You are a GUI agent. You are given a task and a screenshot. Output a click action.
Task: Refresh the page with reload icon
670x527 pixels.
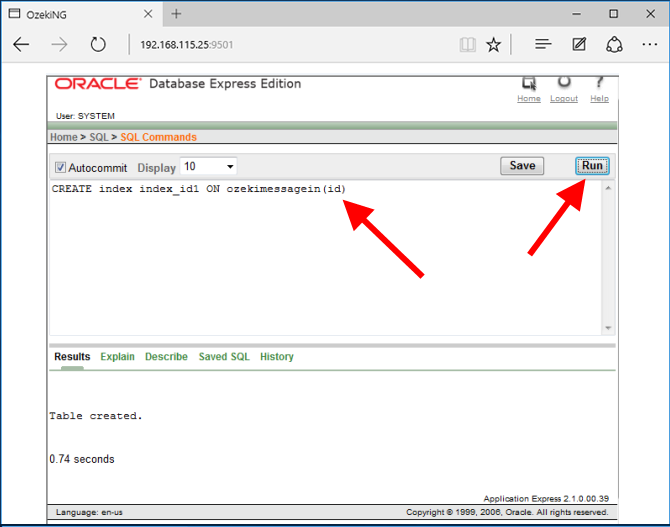[98, 45]
